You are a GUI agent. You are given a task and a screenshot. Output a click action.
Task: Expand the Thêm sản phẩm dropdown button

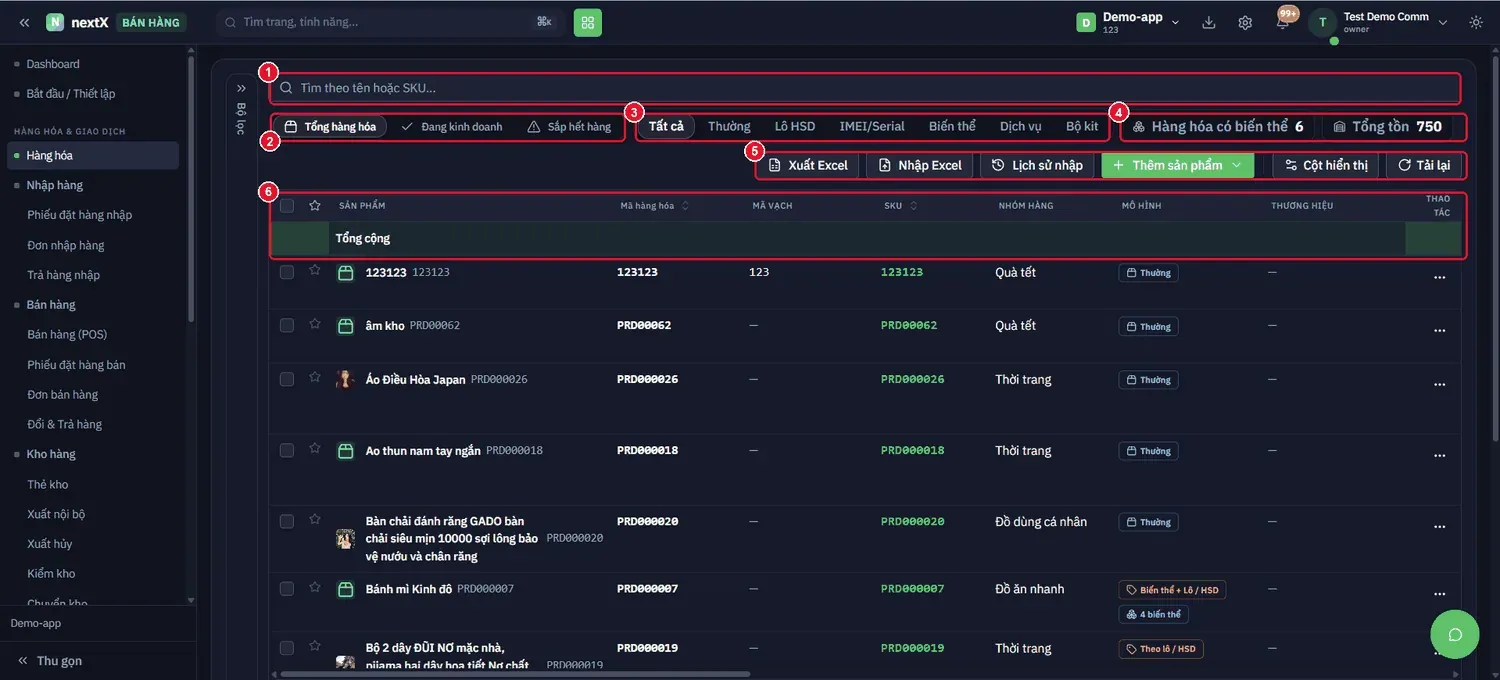point(1178,165)
